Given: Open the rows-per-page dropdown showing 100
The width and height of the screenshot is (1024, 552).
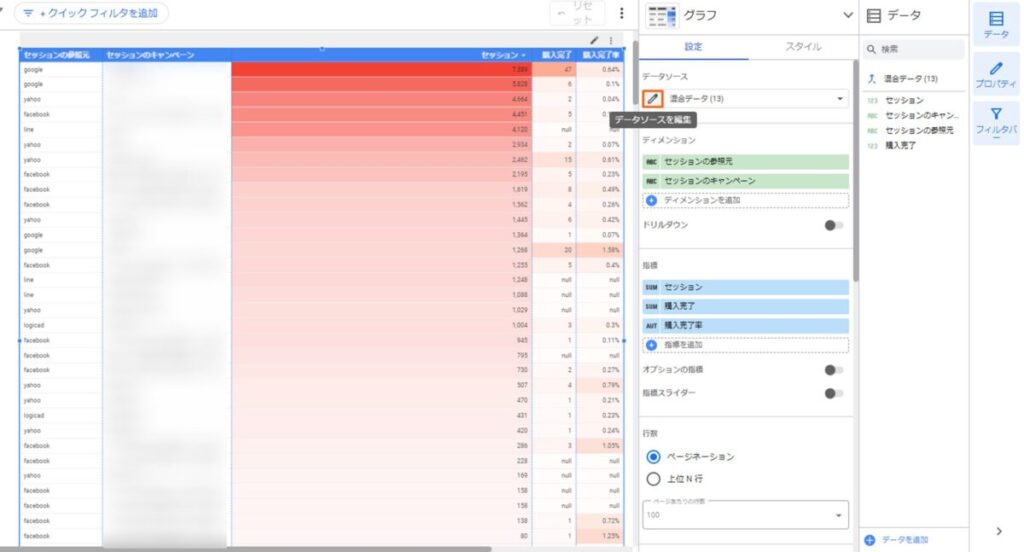Looking at the screenshot, I should [x=745, y=515].
